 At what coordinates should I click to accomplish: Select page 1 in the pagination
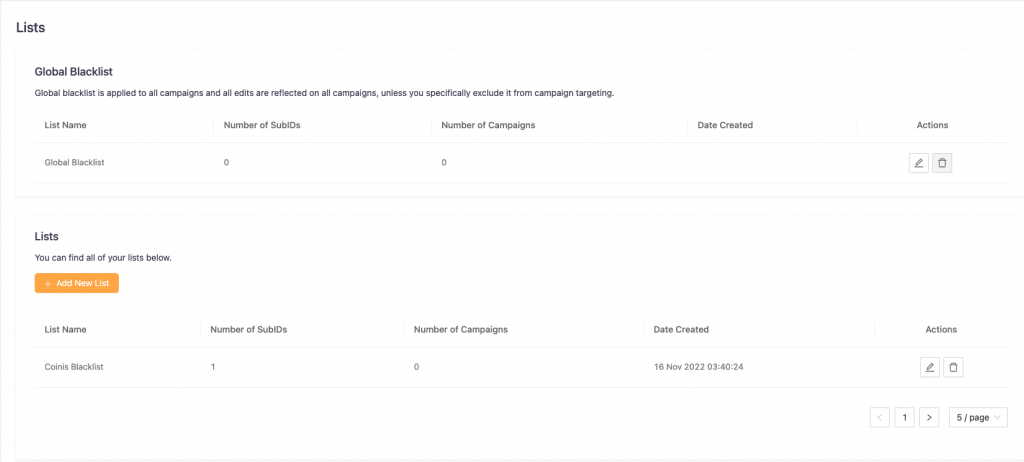pos(904,417)
